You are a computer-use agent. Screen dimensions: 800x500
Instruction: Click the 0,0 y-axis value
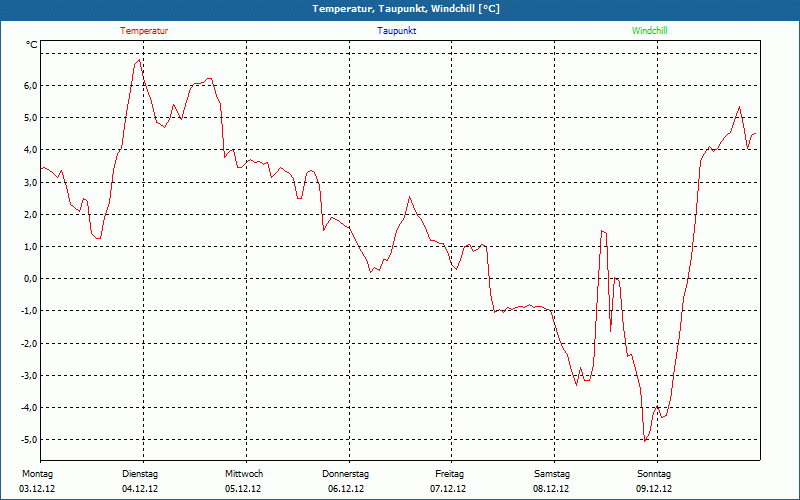click(31, 279)
